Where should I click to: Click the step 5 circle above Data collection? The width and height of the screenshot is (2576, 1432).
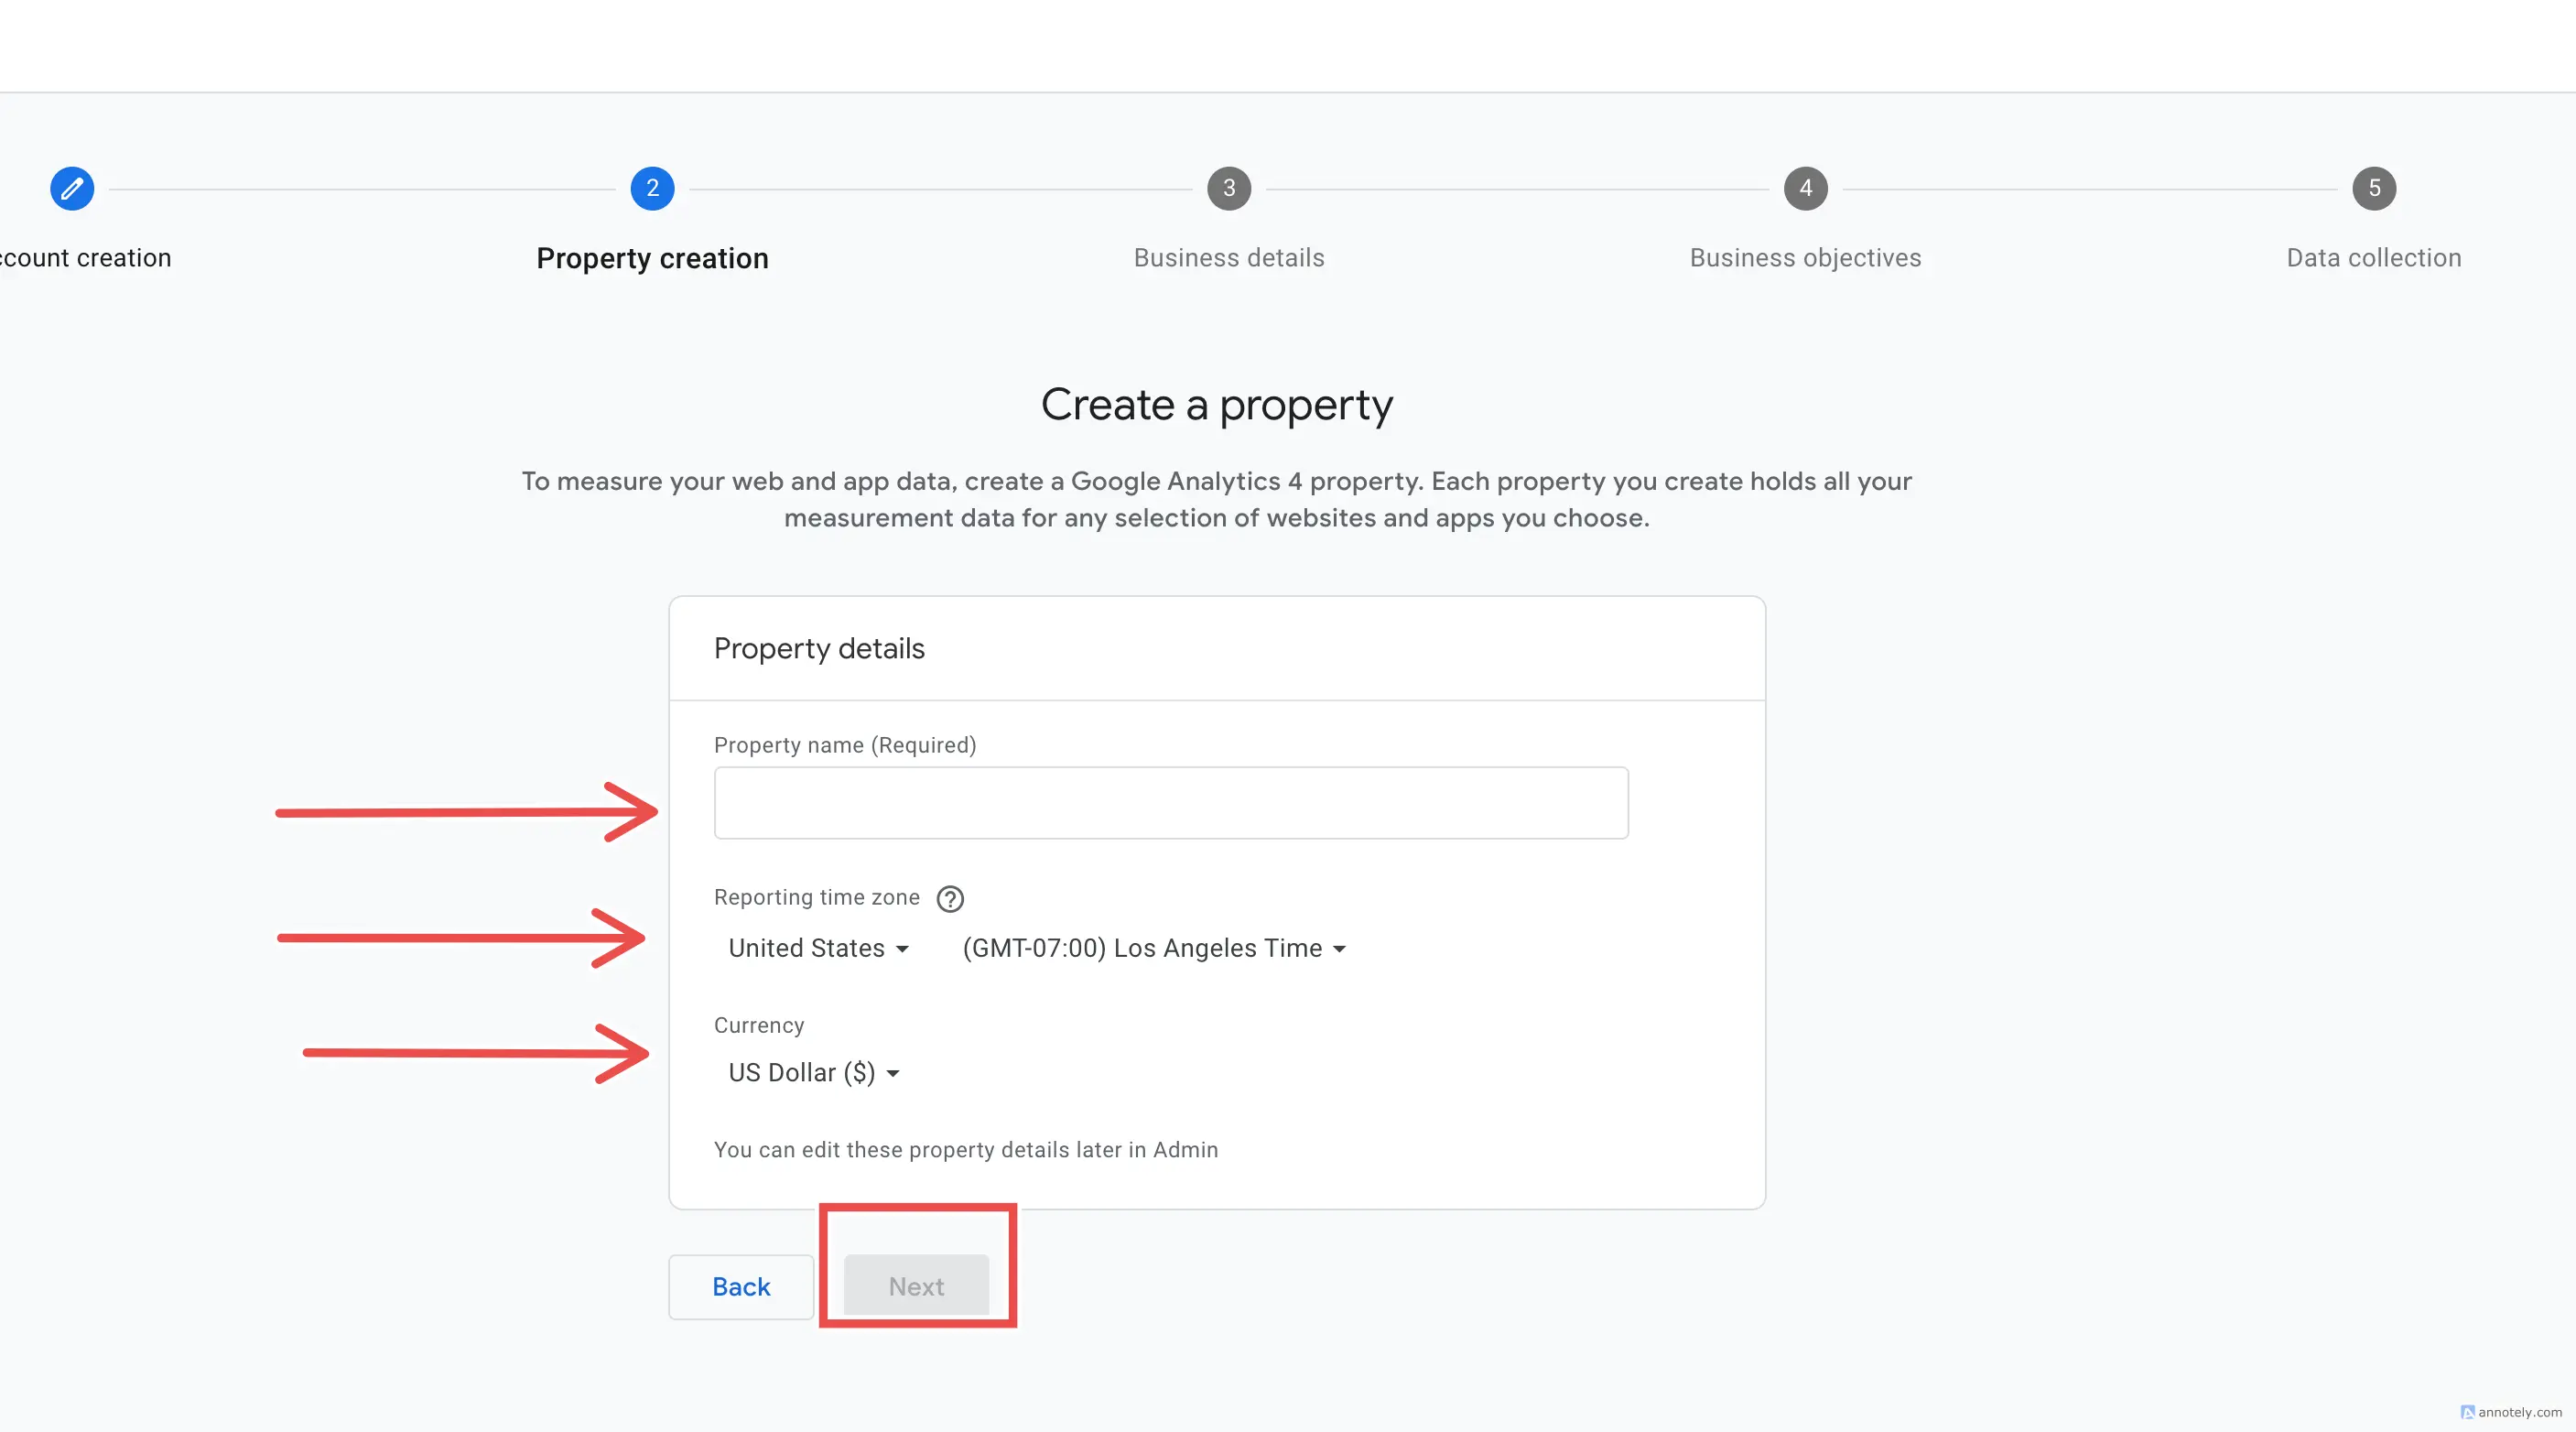tap(2374, 188)
